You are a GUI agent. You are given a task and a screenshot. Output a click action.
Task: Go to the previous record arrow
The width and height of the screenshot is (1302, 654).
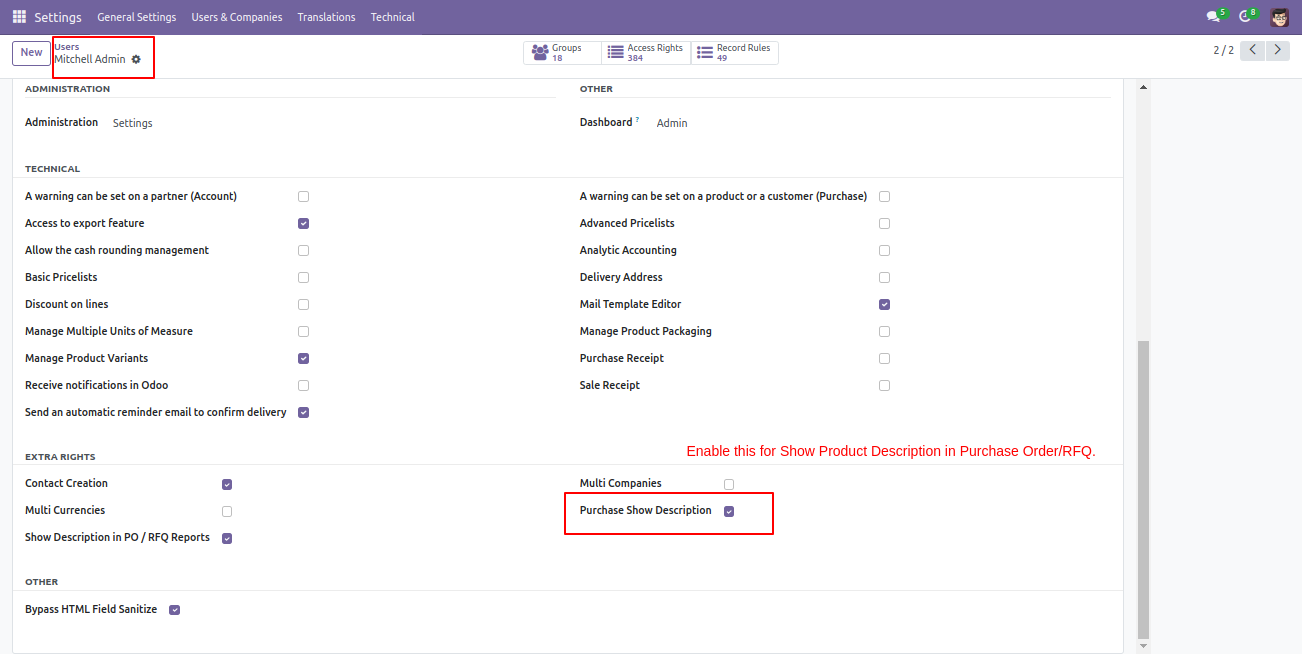[1253, 50]
